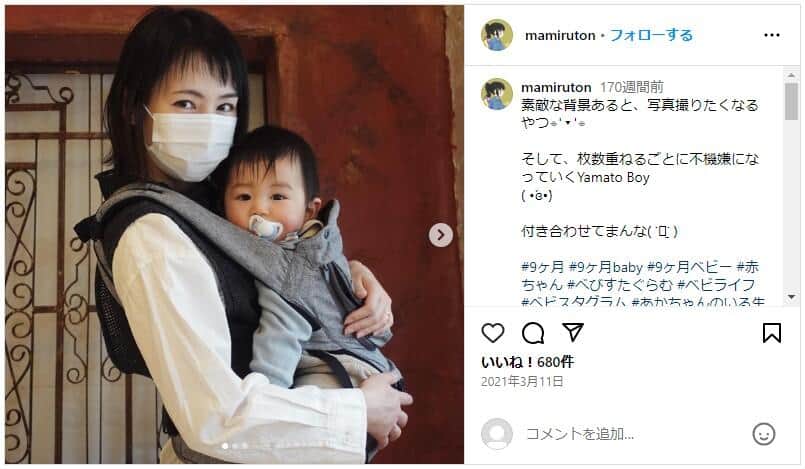View likes list いいね！680件
805x469 pixels.
point(527,362)
